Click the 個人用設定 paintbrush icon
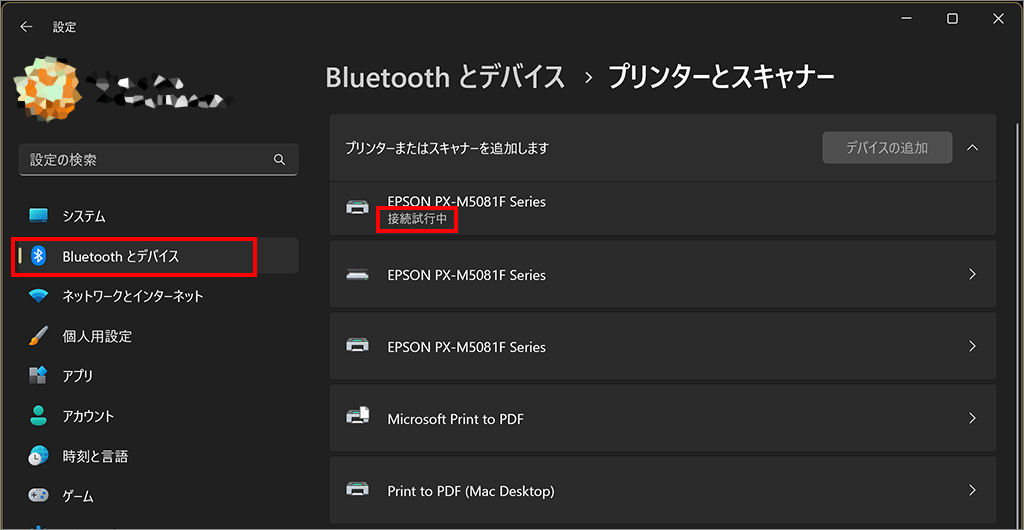This screenshot has width=1024, height=530. 39,337
